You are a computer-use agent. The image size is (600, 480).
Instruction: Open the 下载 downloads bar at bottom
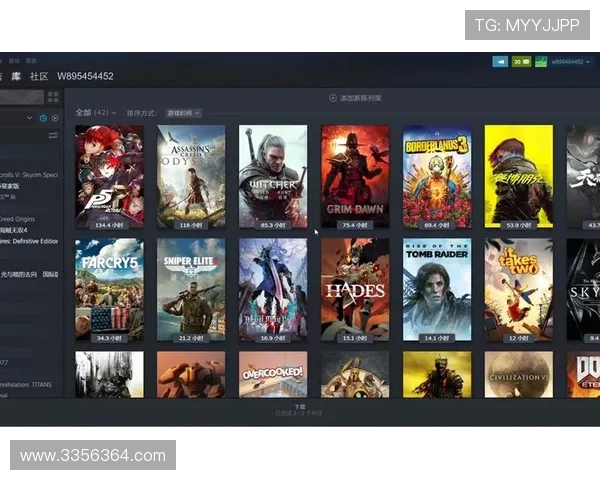(299, 407)
